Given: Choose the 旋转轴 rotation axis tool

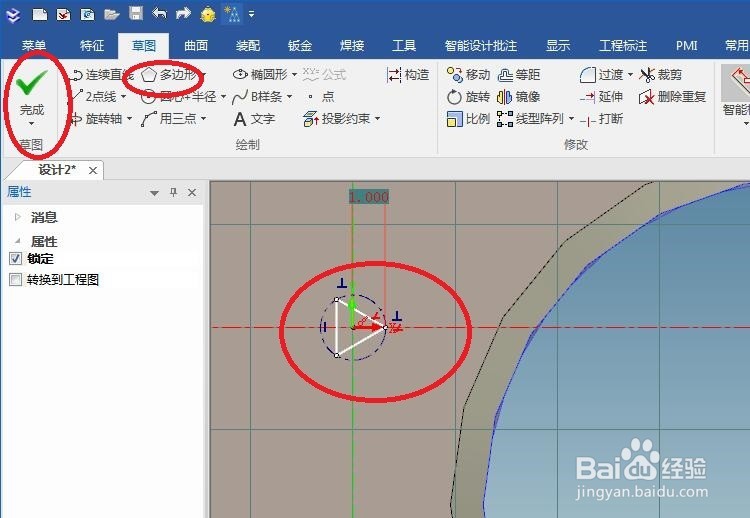Looking at the screenshot, I should tap(96, 119).
